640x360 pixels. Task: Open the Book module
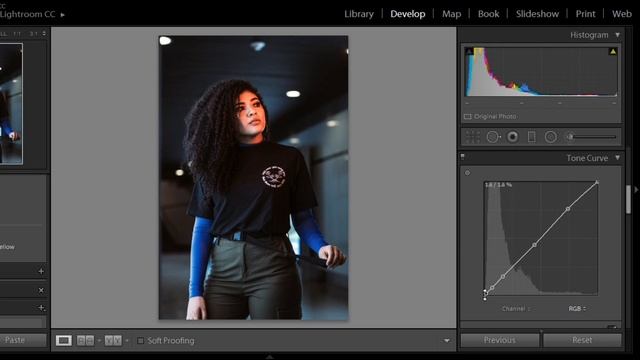[x=488, y=14]
